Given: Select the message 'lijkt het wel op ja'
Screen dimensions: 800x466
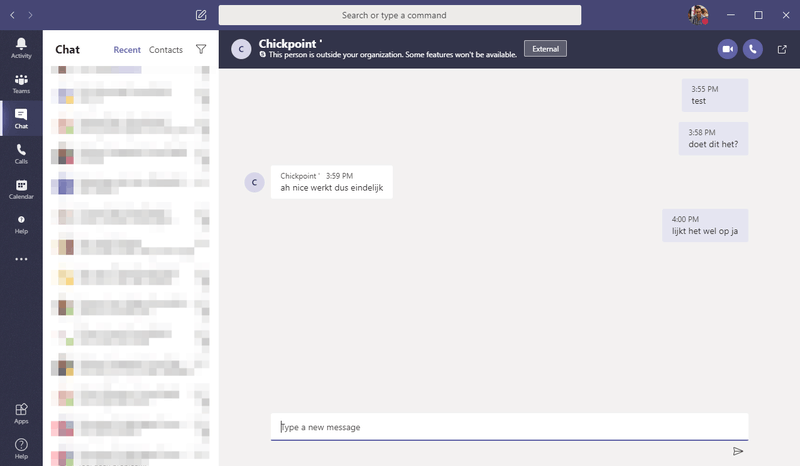Looking at the screenshot, I should [705, 225].
